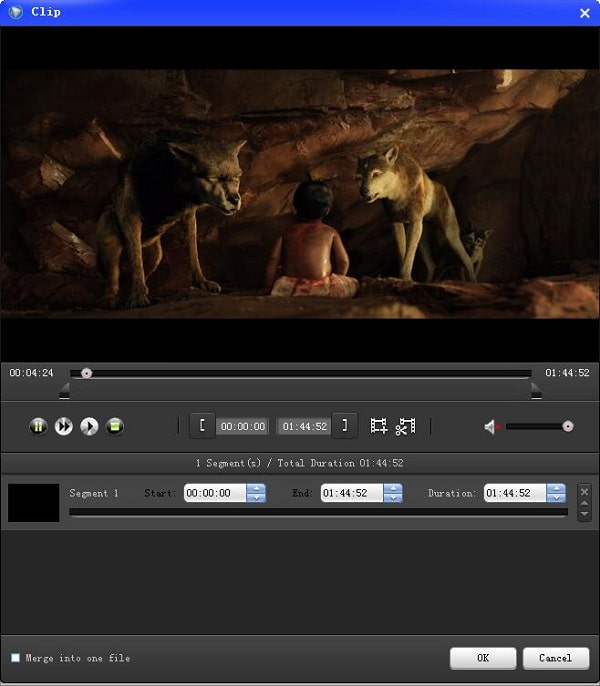Click the current time label 00:04:24
600x686 pixels.
click(32, 373)
